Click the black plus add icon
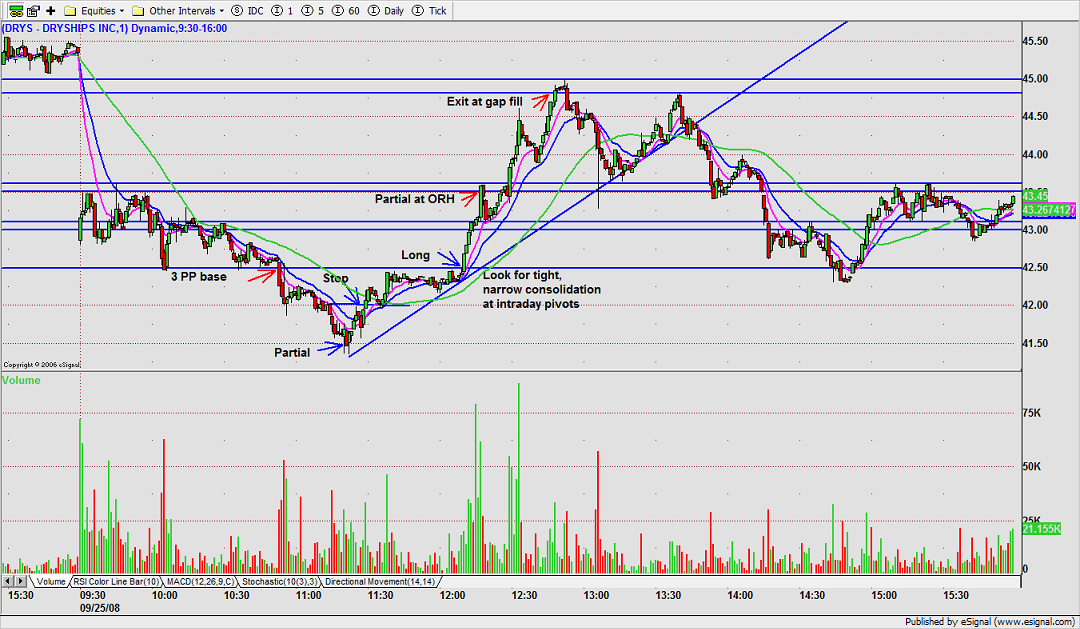The height and width of the screenshot is (629, 1080). [50, 10]
